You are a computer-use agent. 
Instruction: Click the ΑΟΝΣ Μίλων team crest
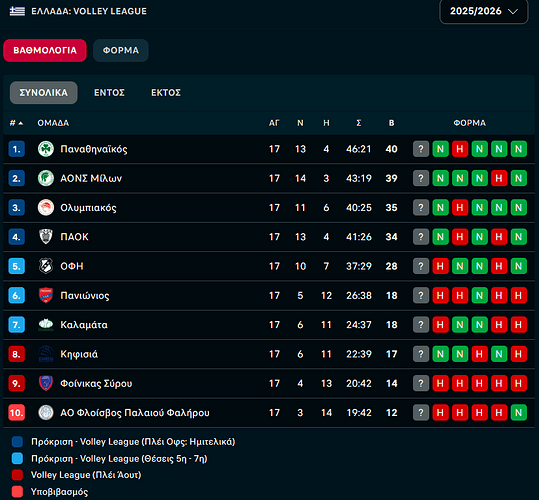46,178
